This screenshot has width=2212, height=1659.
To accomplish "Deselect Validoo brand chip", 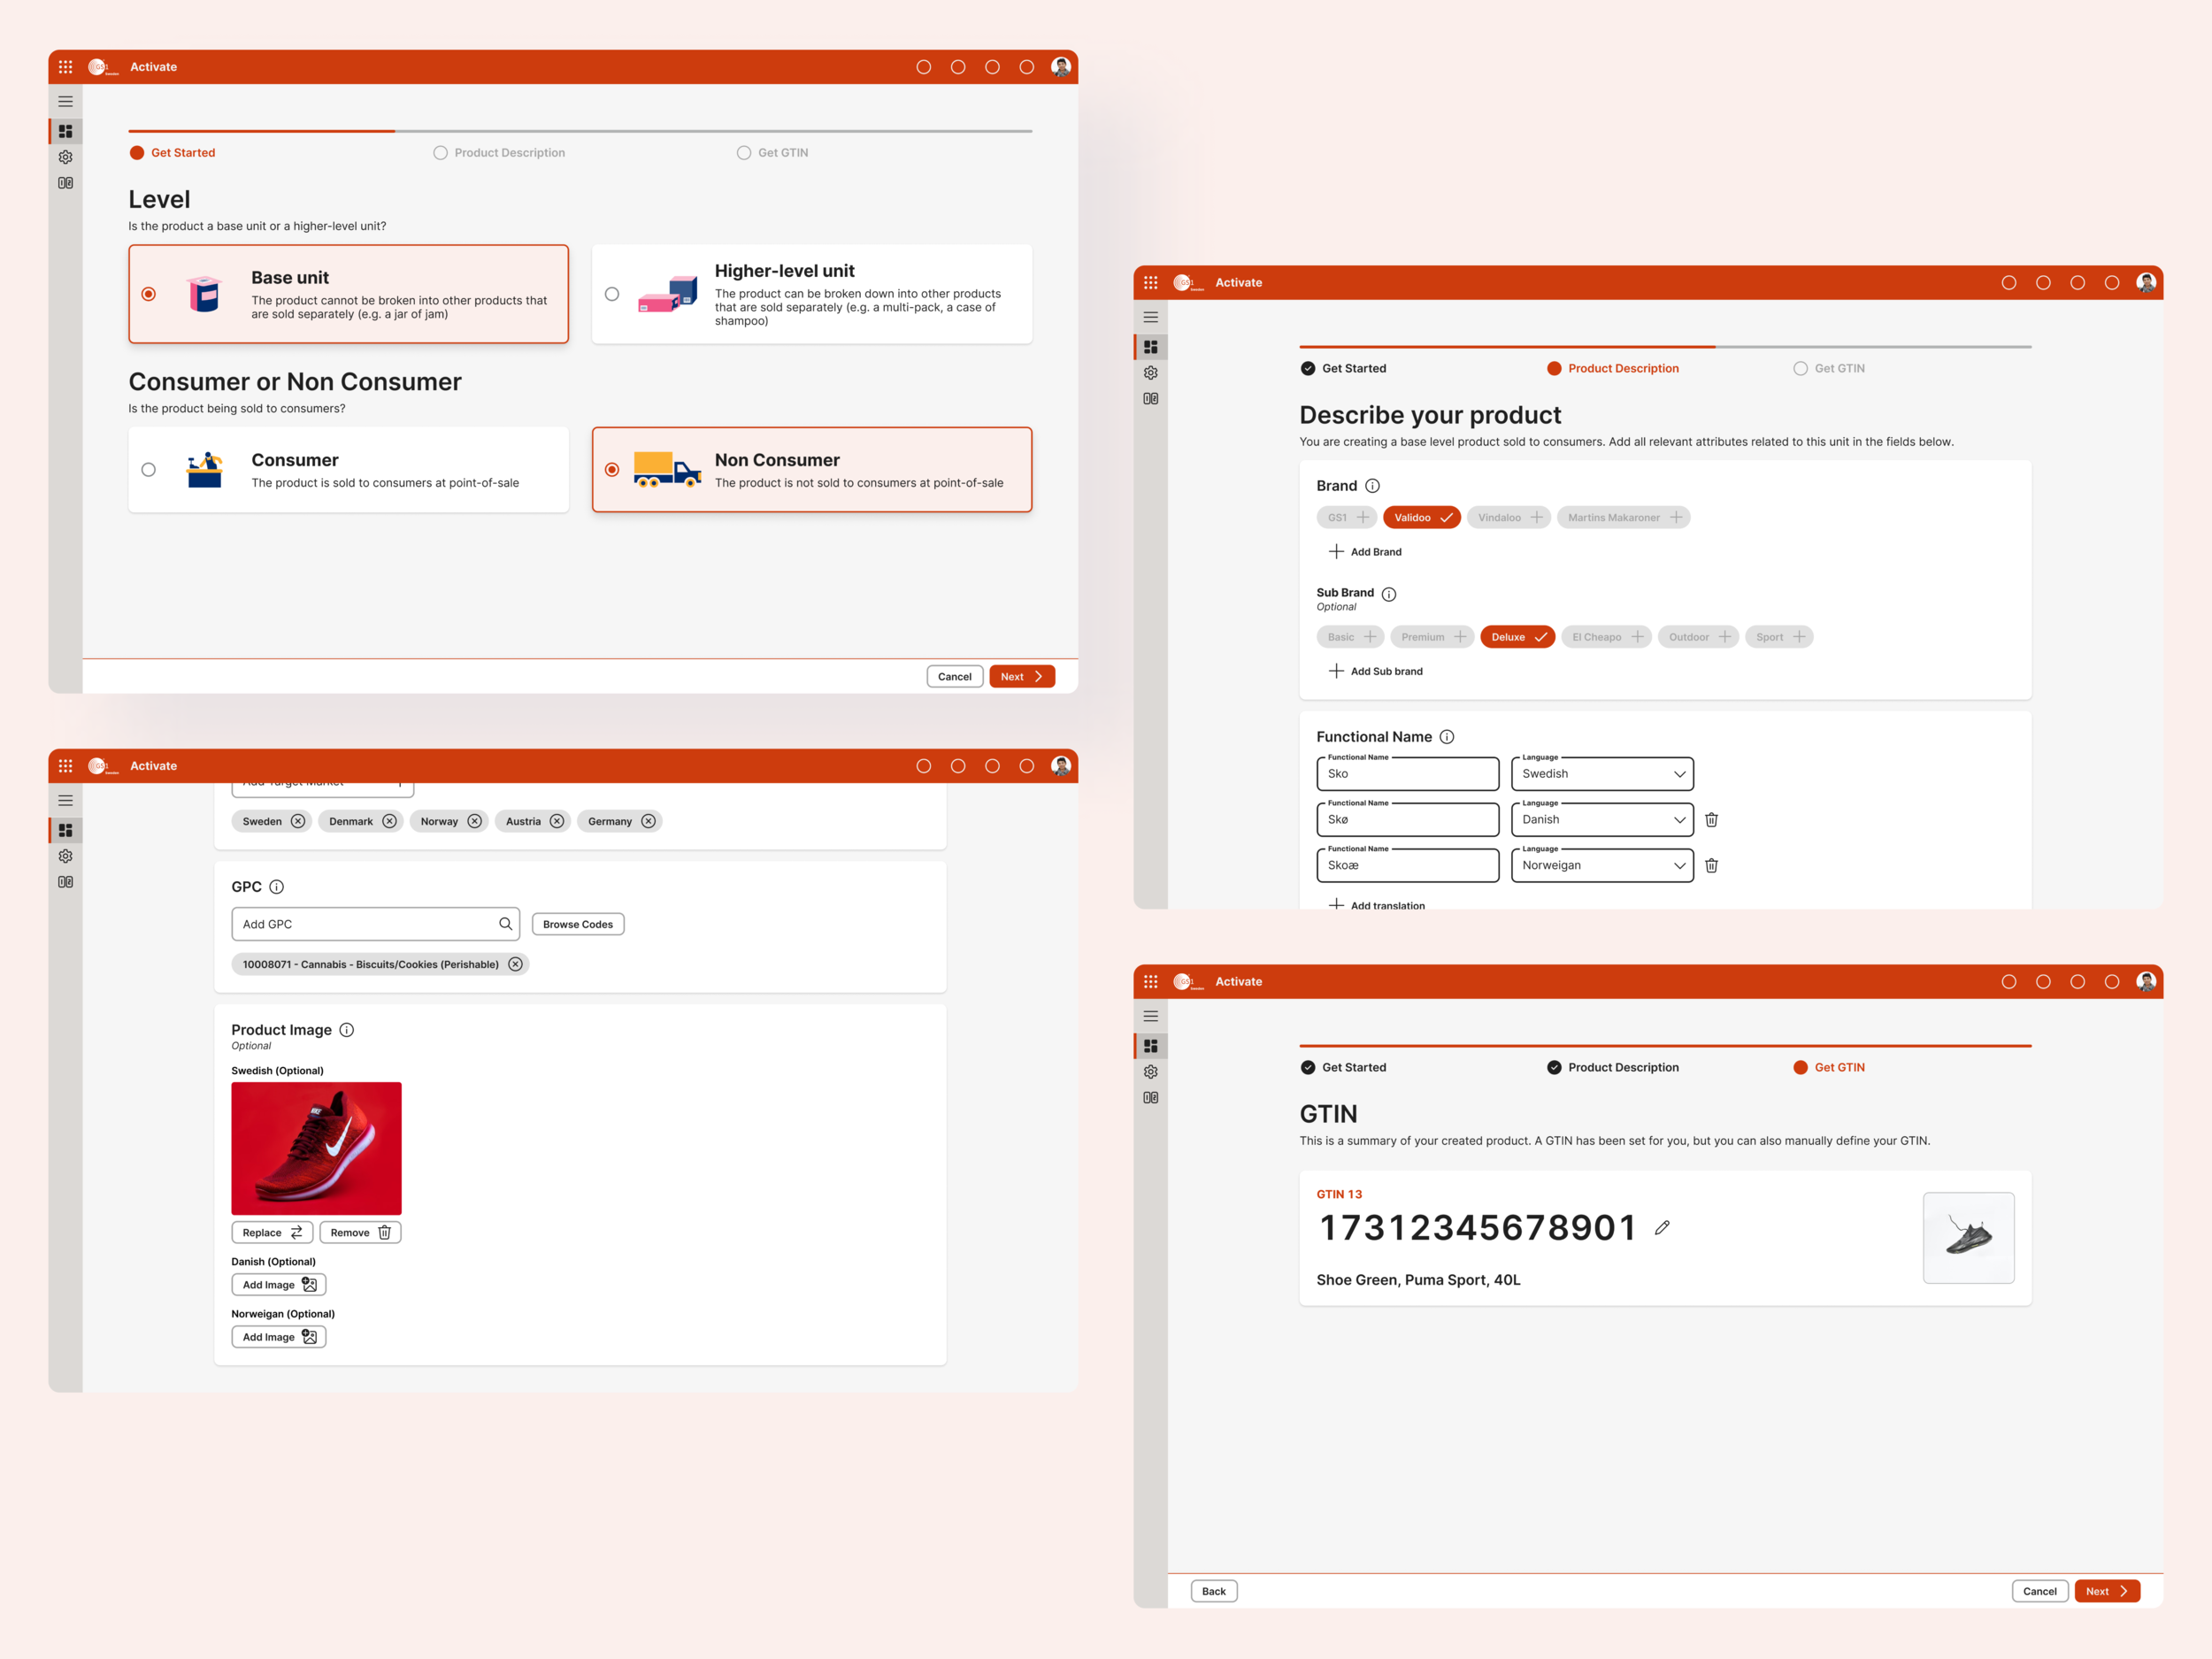I will point(1422,517).
